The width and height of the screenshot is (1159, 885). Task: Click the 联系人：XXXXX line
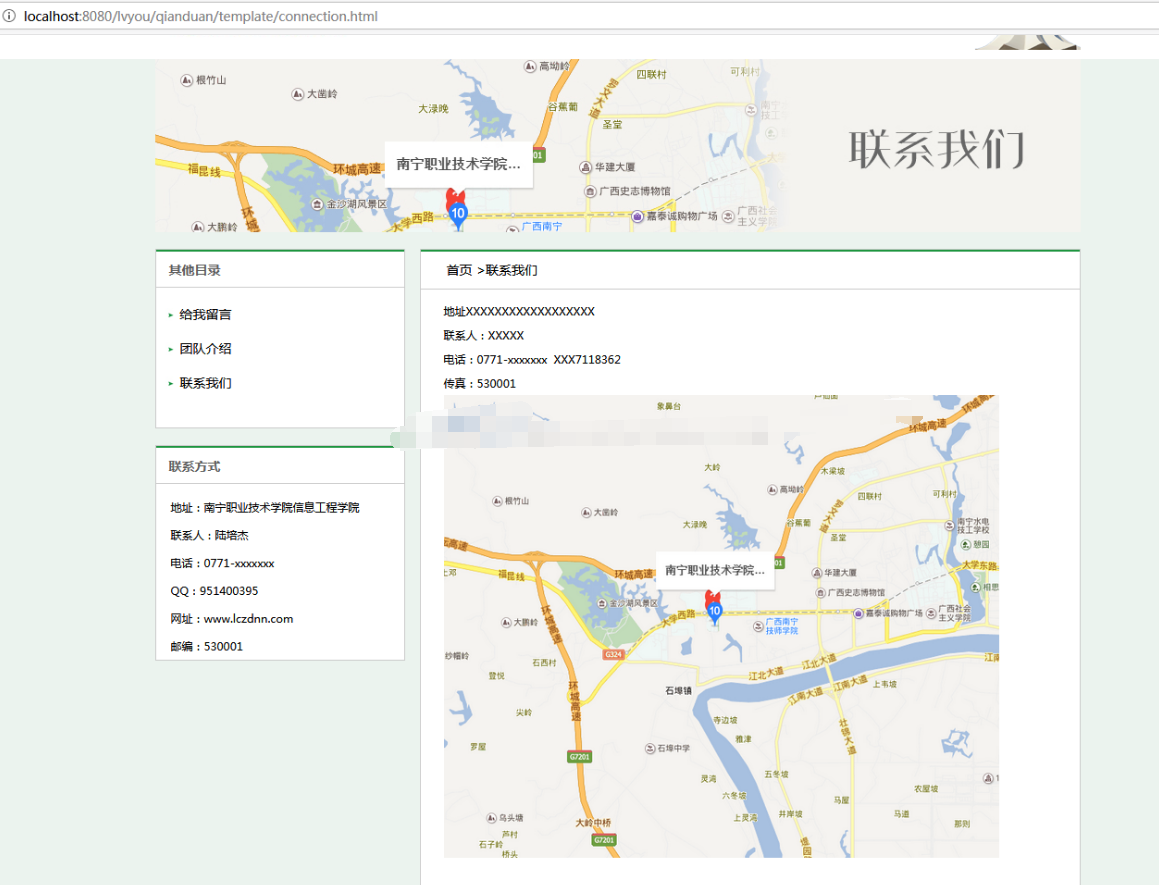click(483, 336)
